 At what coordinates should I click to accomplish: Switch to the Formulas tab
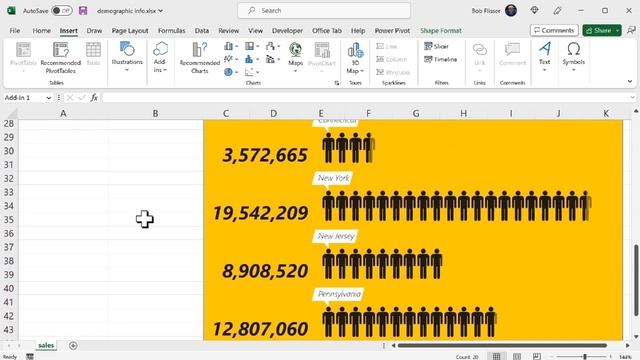[x=171, y=31]
